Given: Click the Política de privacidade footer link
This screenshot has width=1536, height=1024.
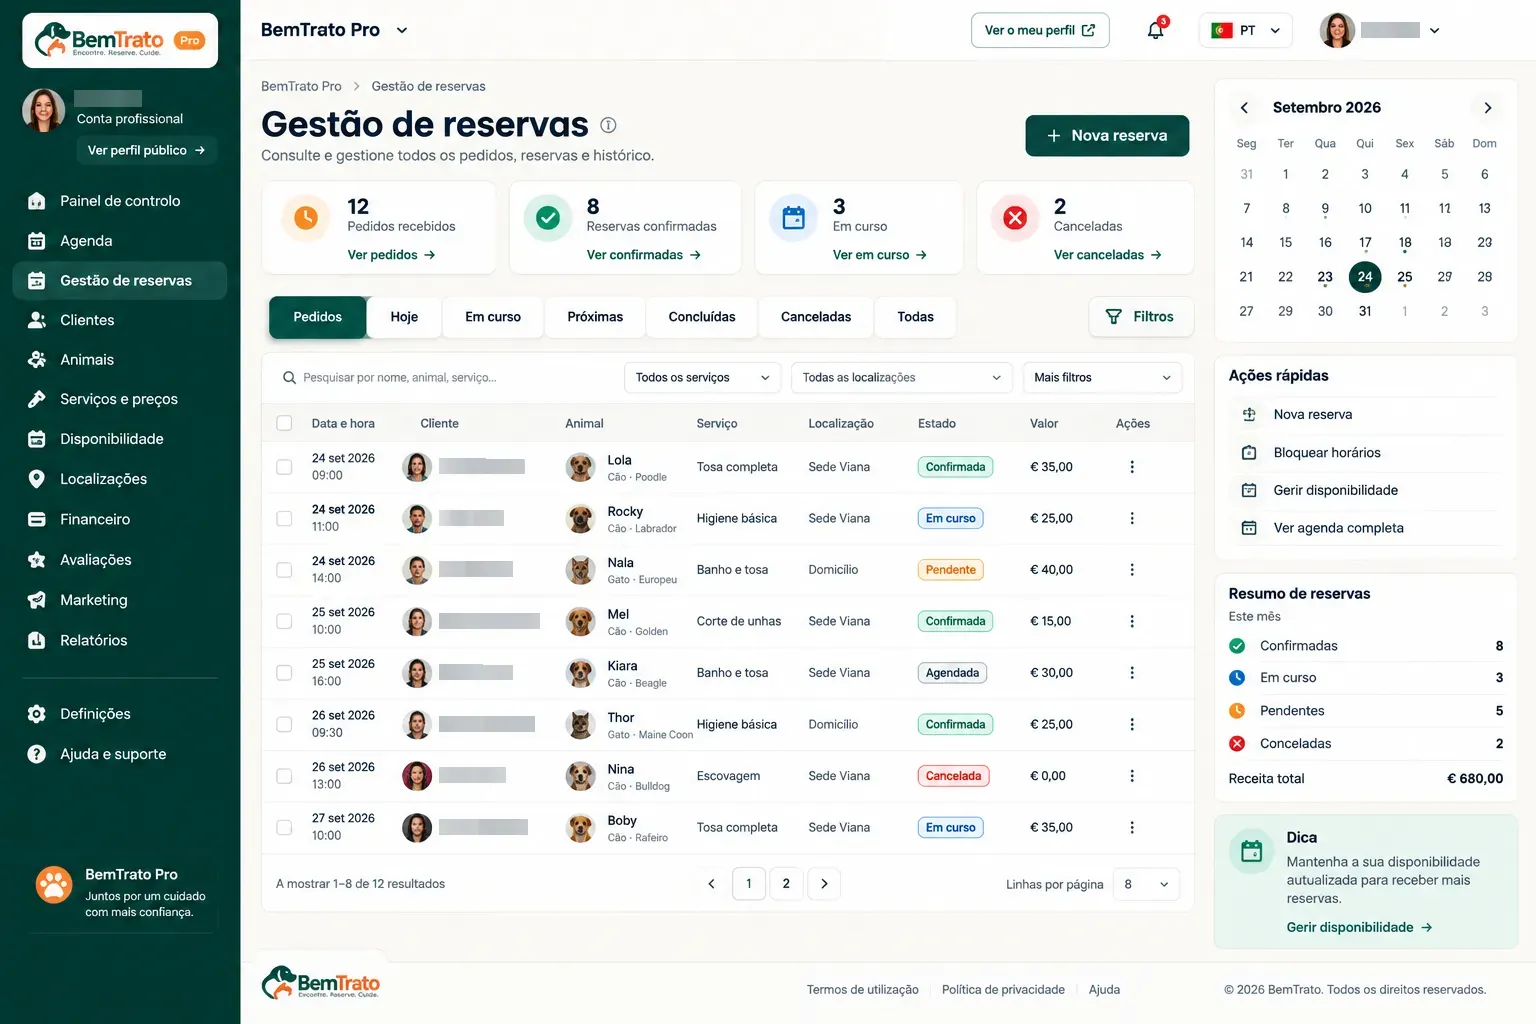Looking at the screenshot, I should point(1003,990).
